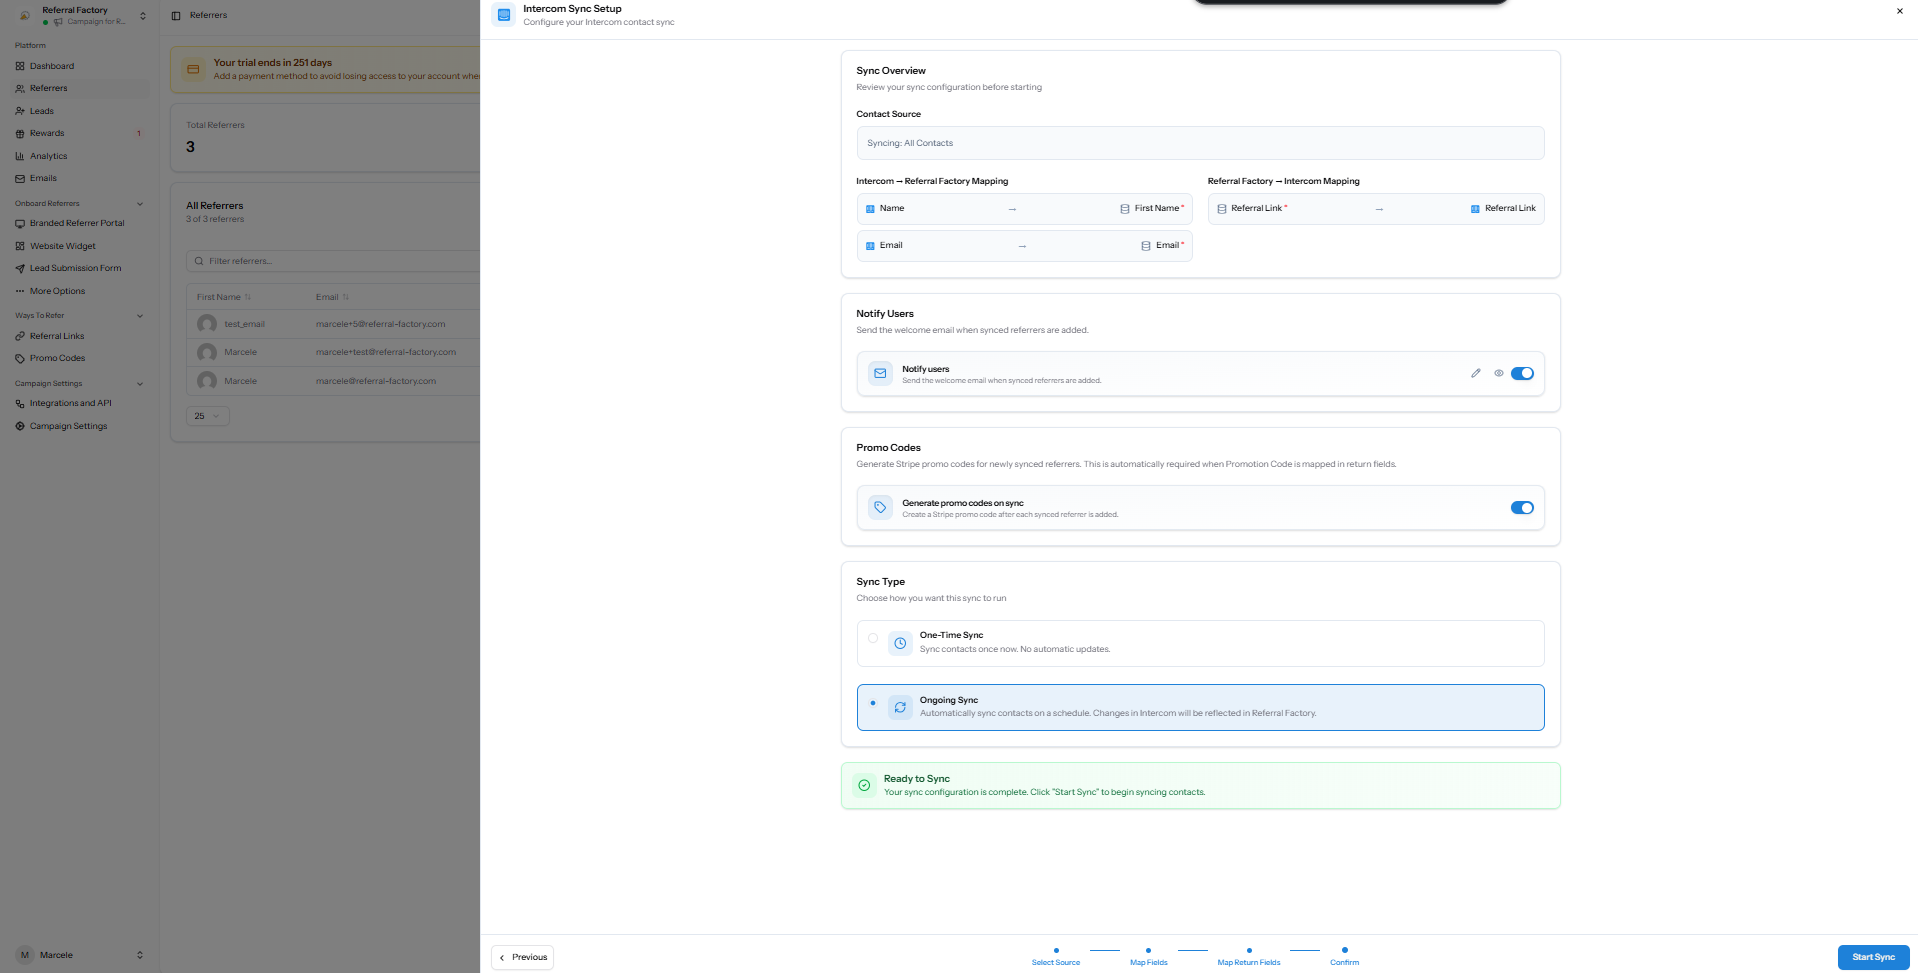Click the Integrations and API icon
The width and height of the screenshot is (1918, 973).
pyautogui.click(x=20, y=403)
